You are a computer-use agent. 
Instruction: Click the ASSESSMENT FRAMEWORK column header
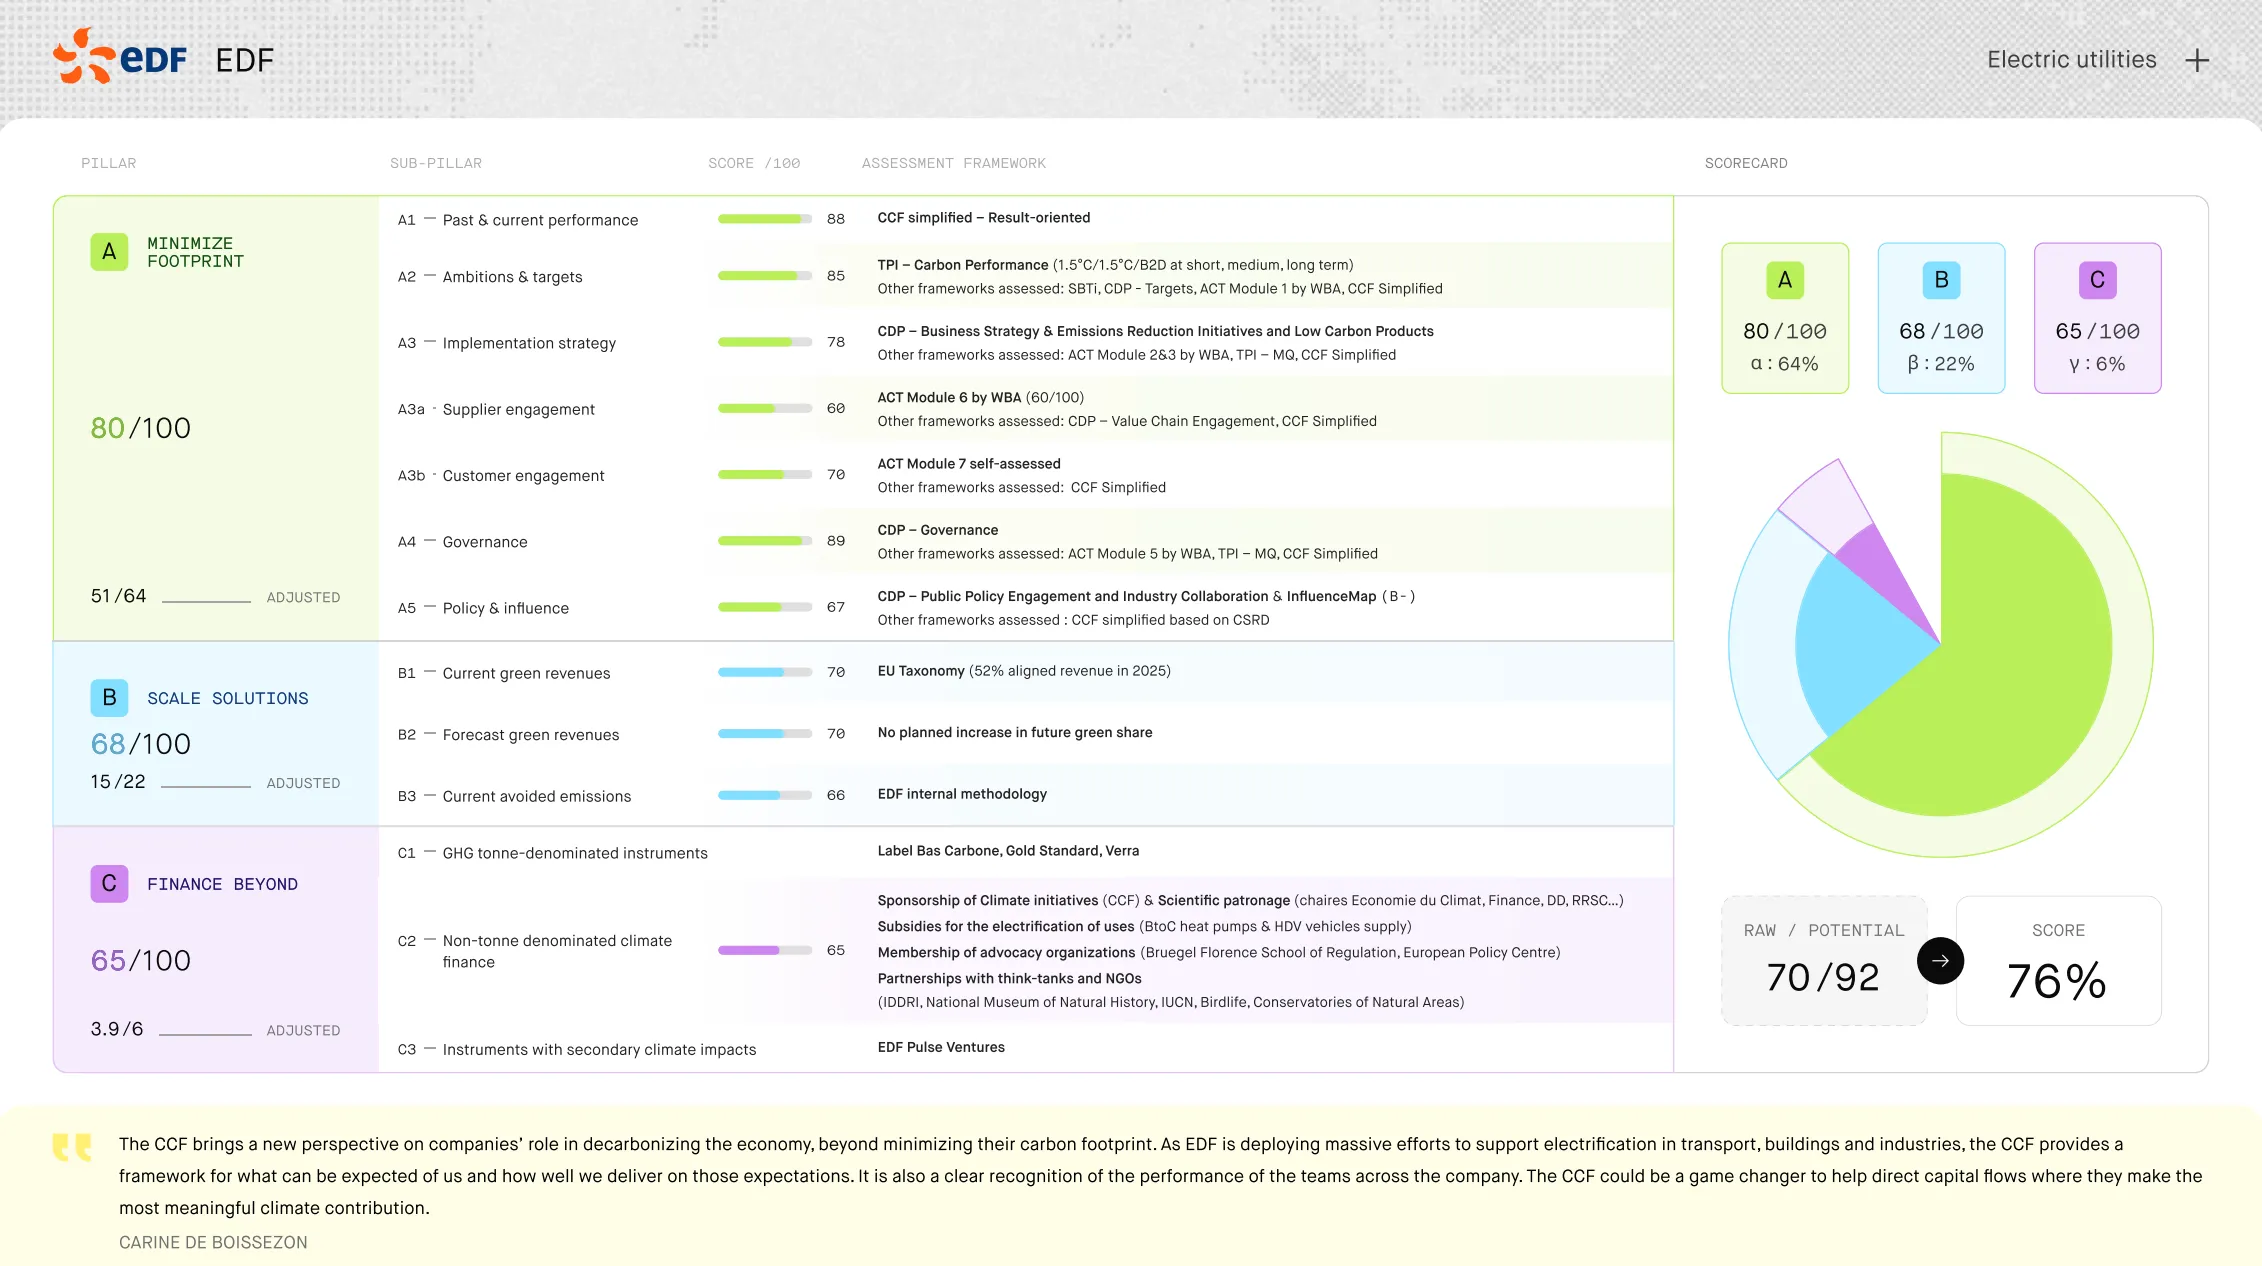point(954,163)
